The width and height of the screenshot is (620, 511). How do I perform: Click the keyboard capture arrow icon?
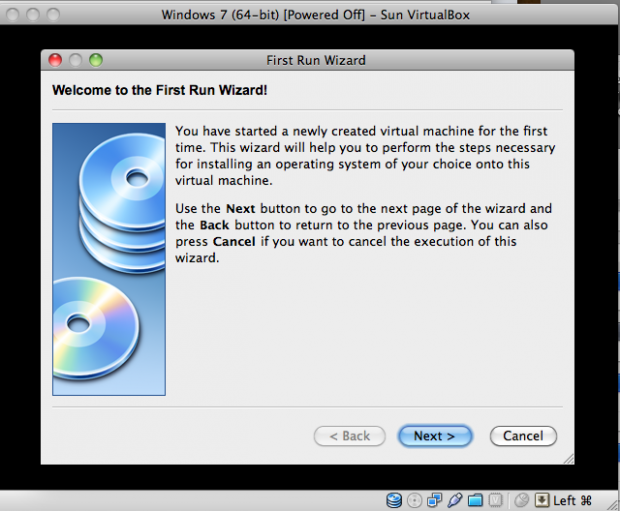(542, 501)
